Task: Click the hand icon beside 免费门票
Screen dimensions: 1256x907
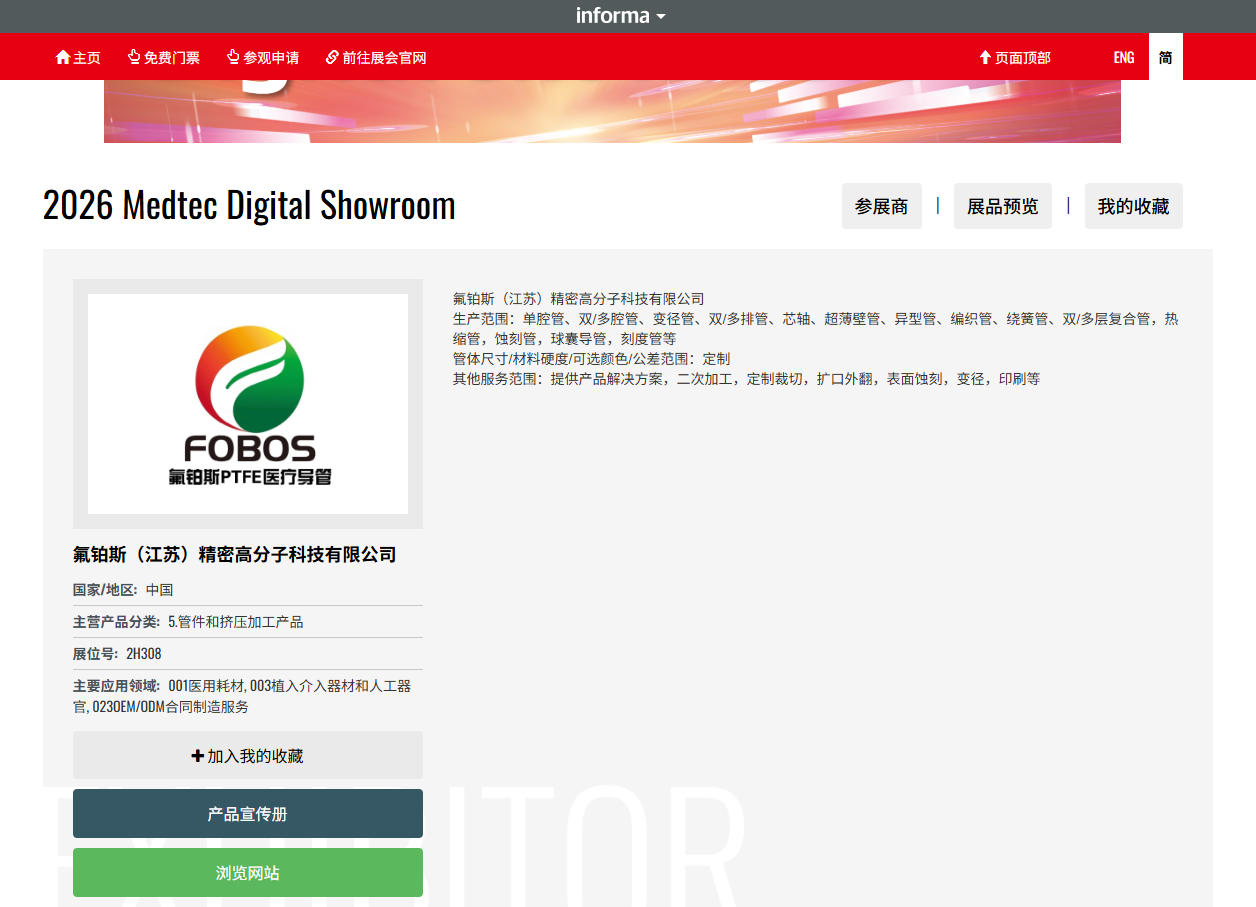Action: (134, 58)
